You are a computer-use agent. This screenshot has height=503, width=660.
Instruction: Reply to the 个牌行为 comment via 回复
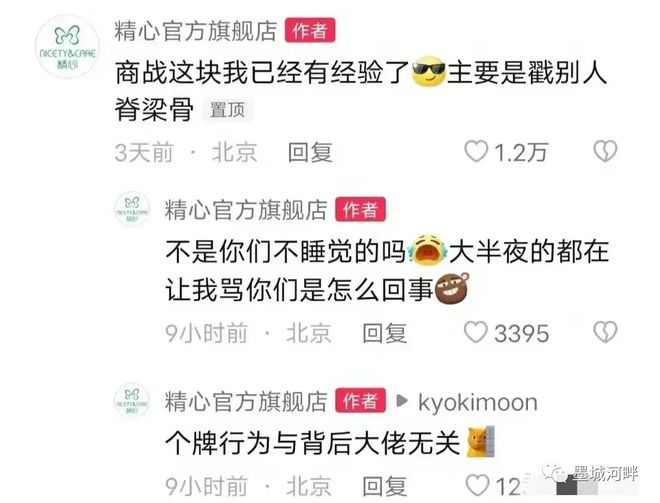[385, 486]
